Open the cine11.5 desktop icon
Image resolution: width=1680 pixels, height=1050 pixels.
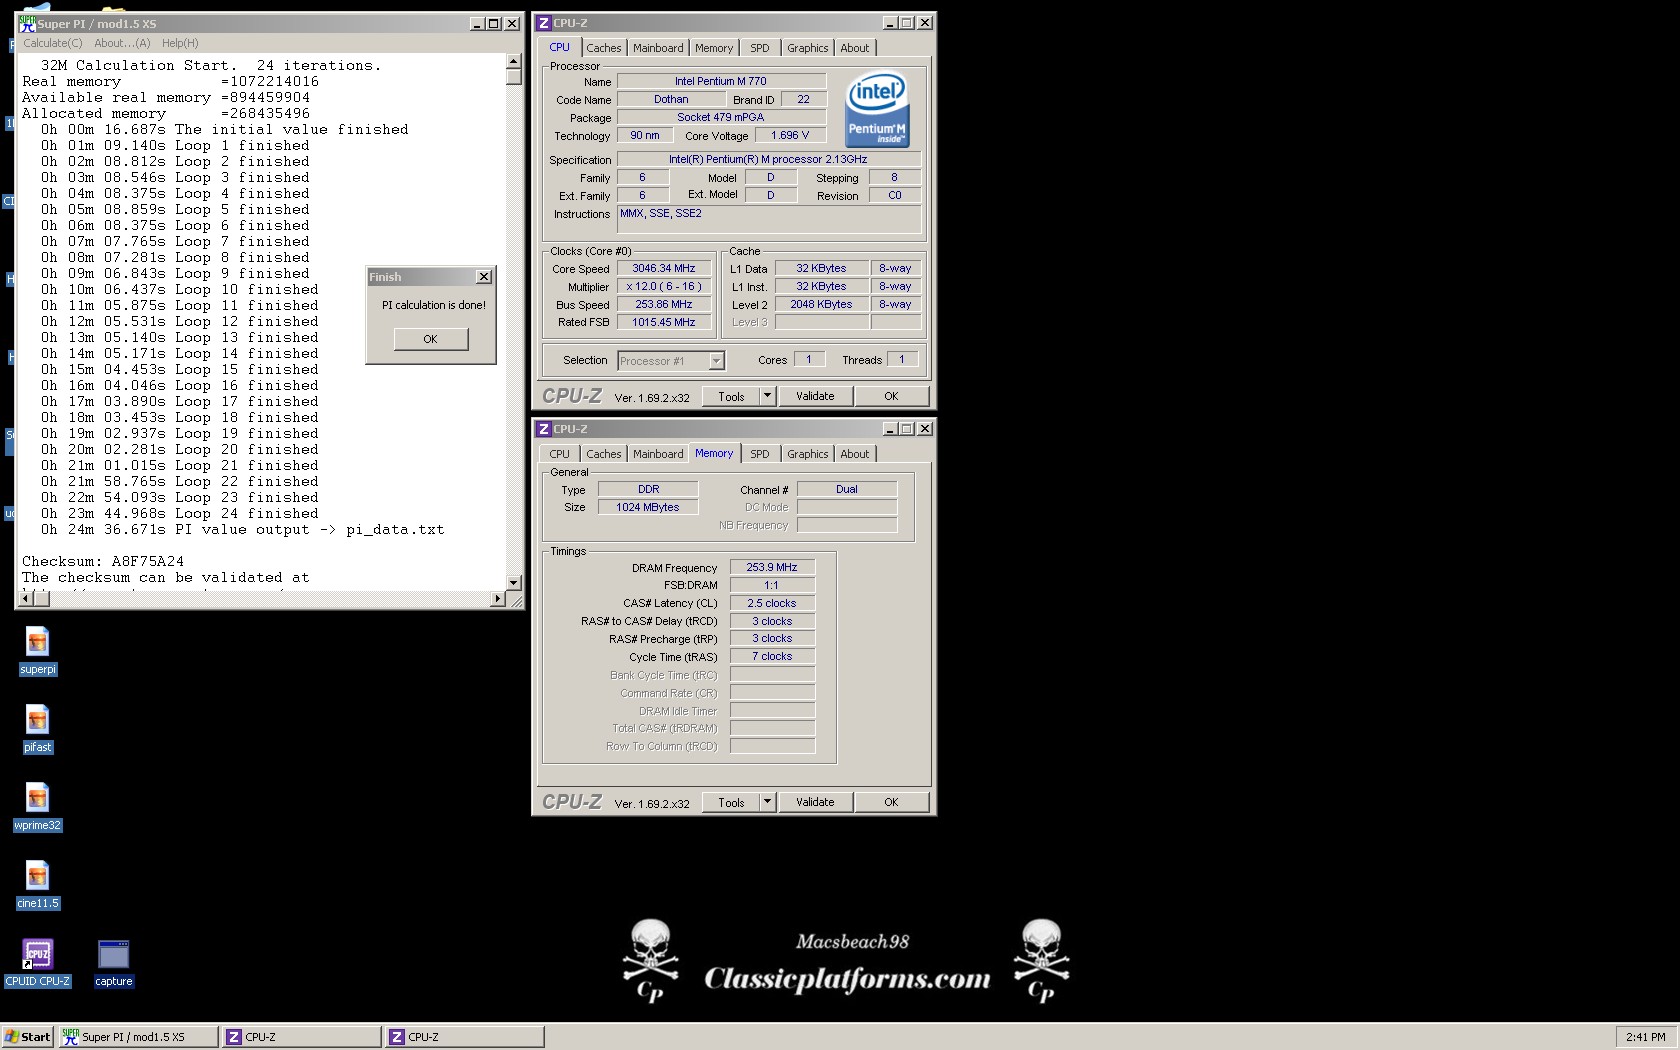point(37,884)
